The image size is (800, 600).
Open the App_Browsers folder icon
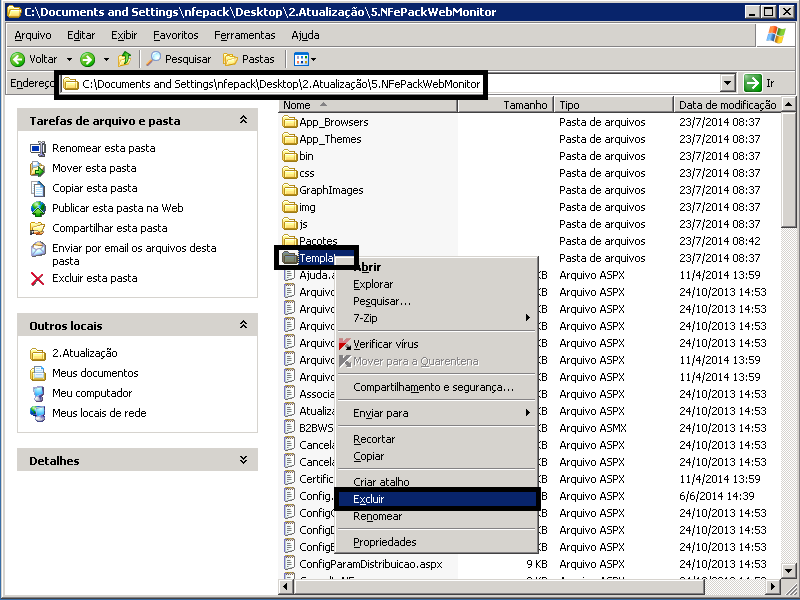(291, 122)
